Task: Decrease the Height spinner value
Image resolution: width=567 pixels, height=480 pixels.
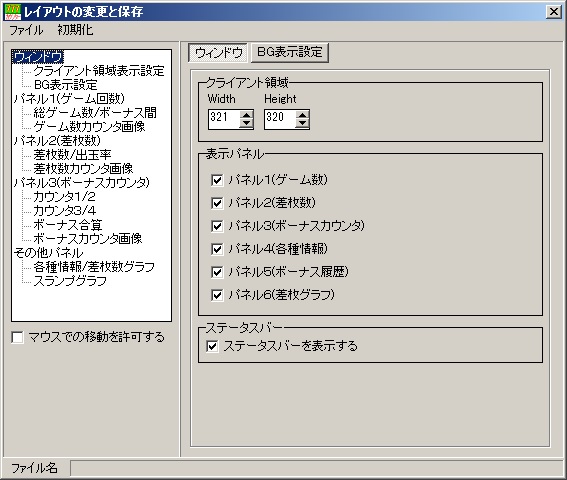Action: pyautogui.click(x=302, y=124)
